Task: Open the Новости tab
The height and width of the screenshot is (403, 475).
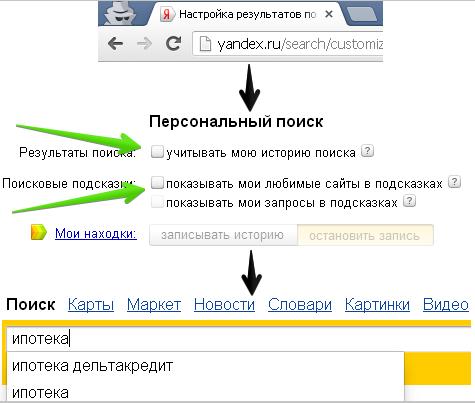Action: pyautogui.click(x=224, y=305)
